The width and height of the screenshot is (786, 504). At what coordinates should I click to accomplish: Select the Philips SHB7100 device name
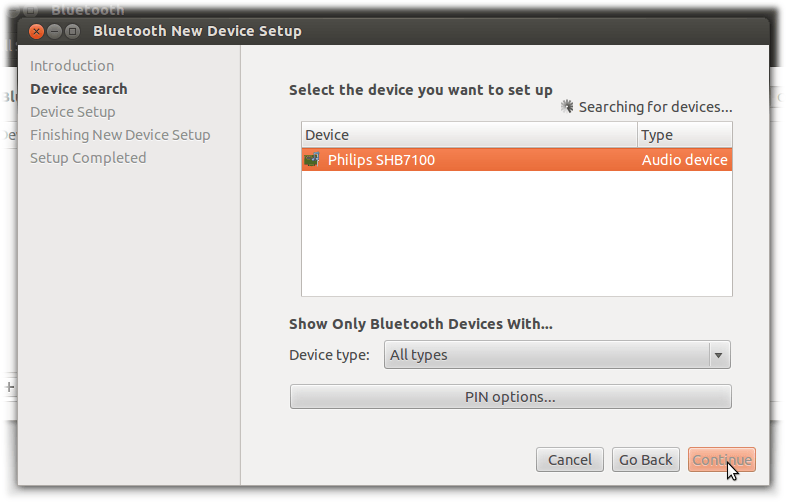(381, 160)
